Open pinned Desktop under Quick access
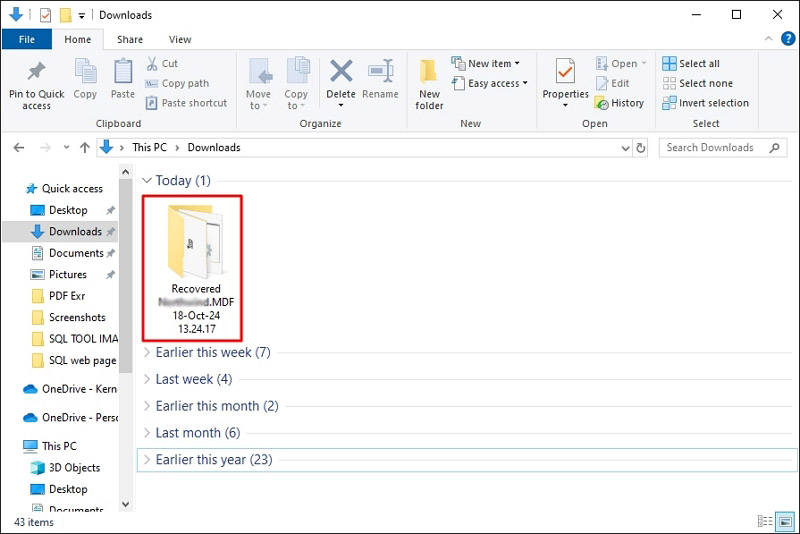Image resolution: width=800 pixels, height=534 pixels. tap(68, 210)
